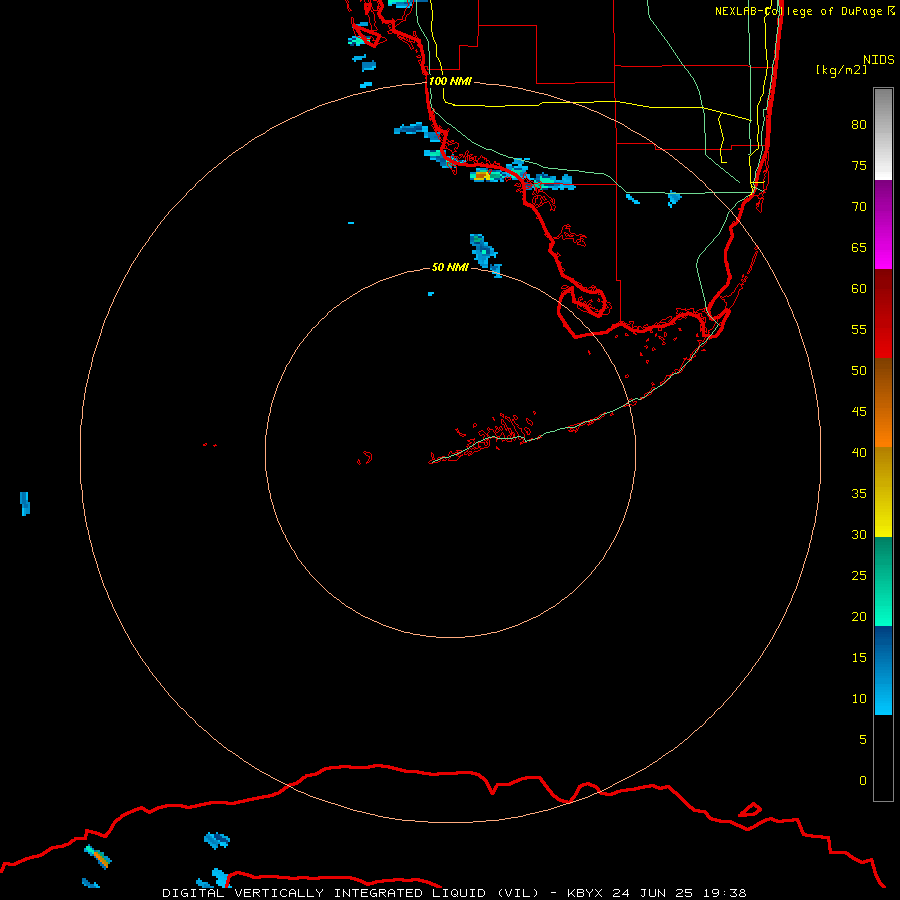The height and width of the screenshot is (900, 900).
Task: Click the 75 value on the color scale
Action: coord(859,166)
